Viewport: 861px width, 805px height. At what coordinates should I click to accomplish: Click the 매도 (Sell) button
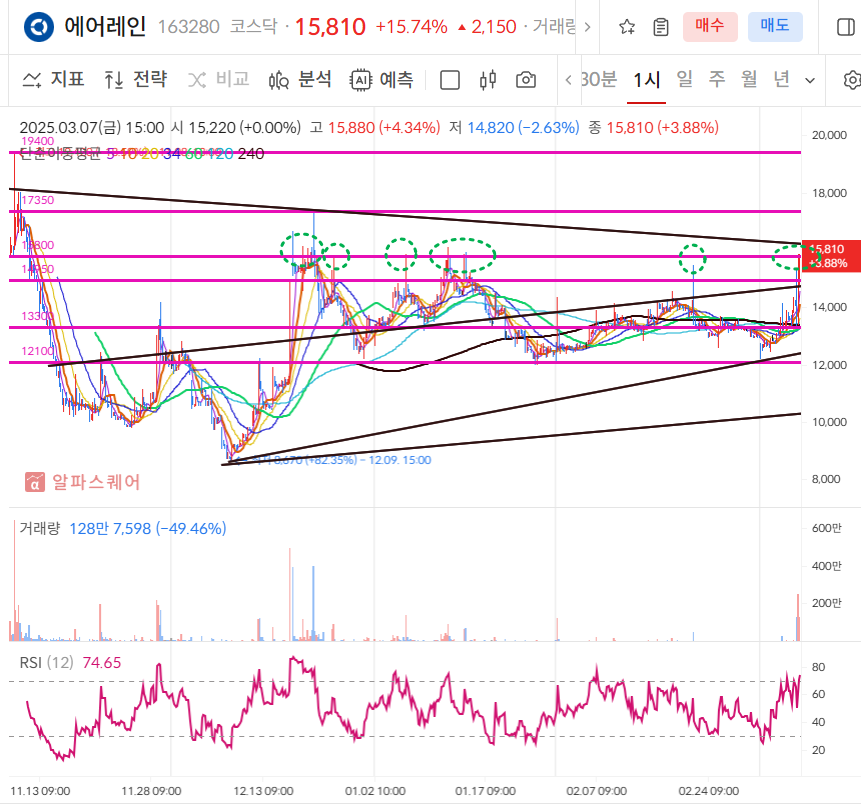[x=775, y=27]
